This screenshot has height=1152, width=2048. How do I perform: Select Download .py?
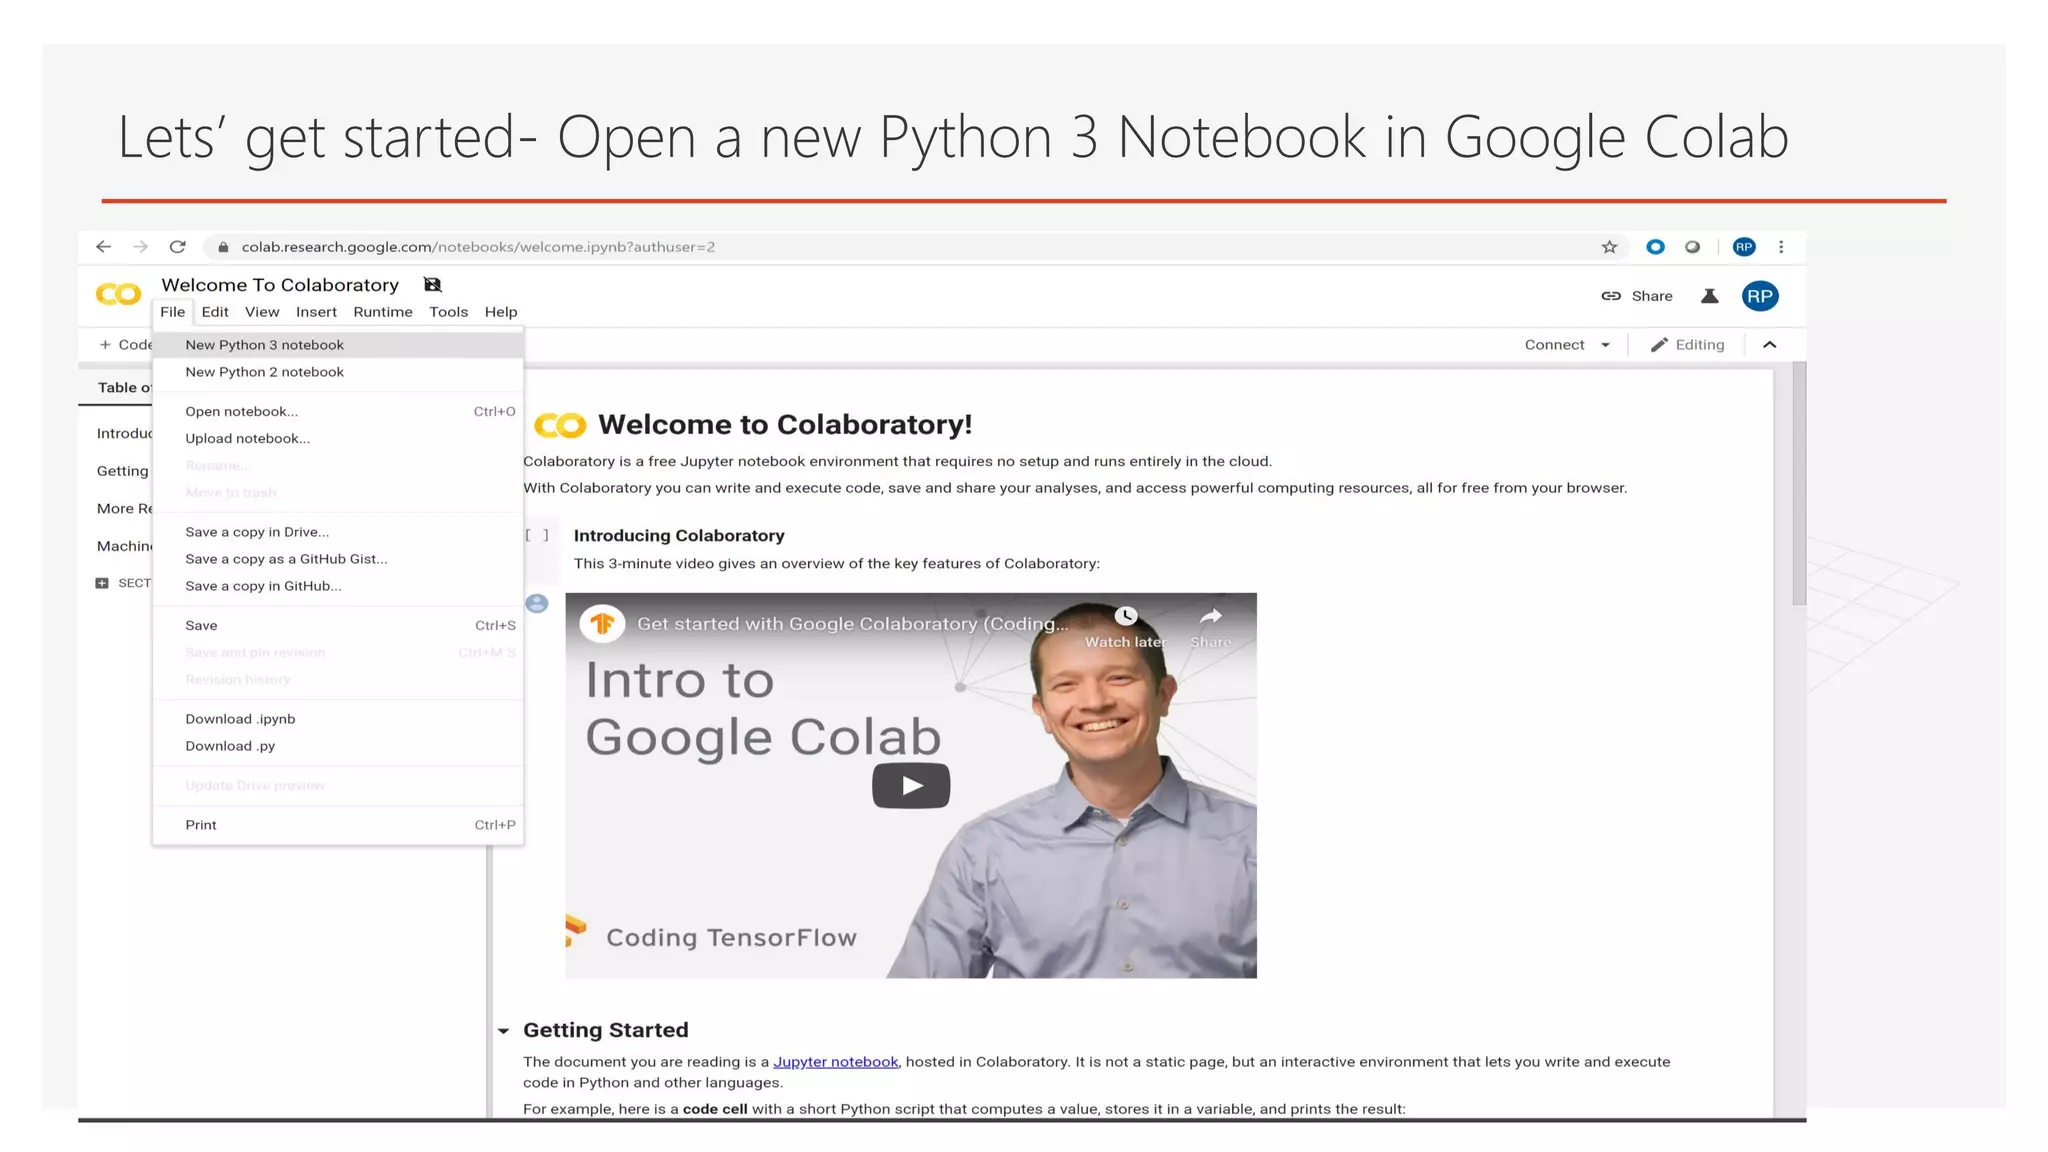pos(338,746)
